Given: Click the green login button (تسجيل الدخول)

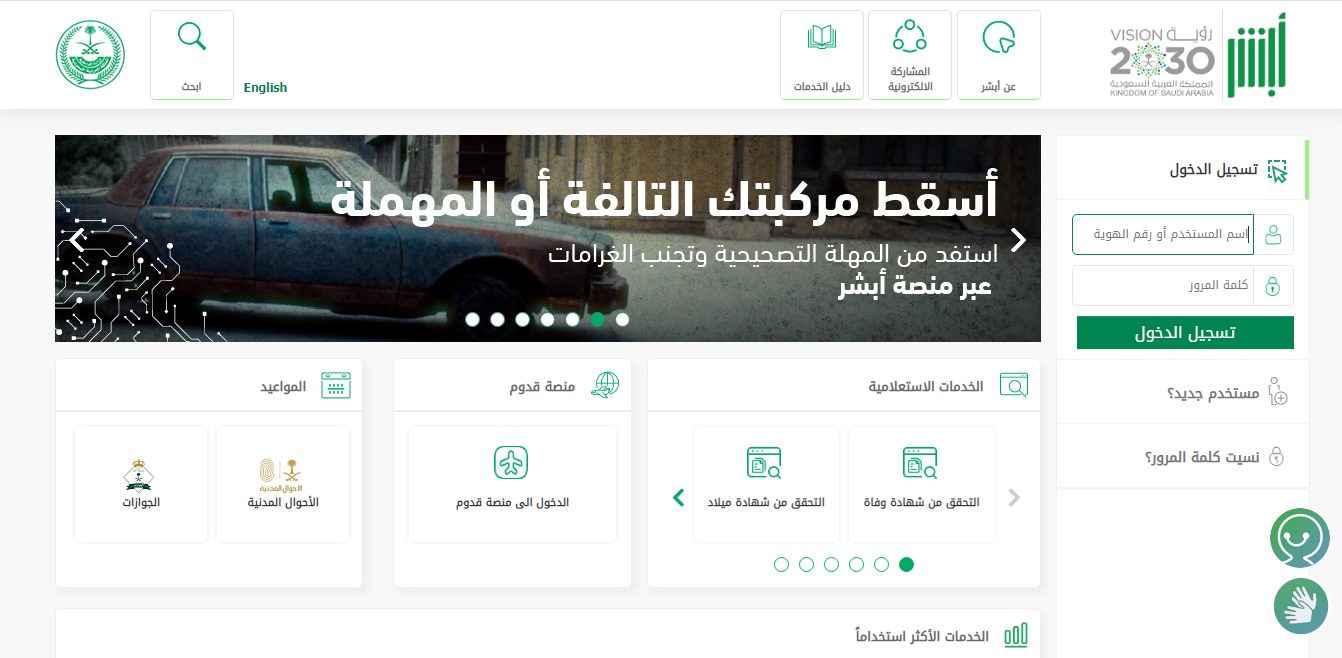Looking at the screenshot, I should click(x=1185, y=333).
